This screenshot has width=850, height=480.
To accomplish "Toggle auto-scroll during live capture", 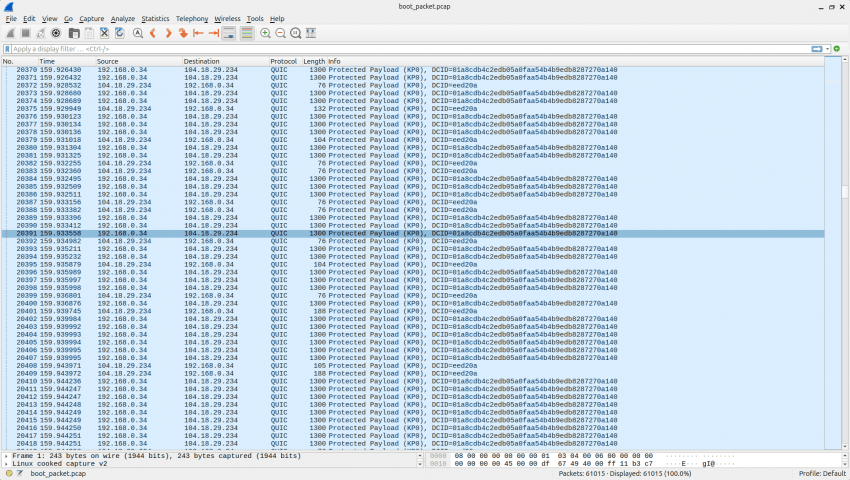I will click(229, 33).
